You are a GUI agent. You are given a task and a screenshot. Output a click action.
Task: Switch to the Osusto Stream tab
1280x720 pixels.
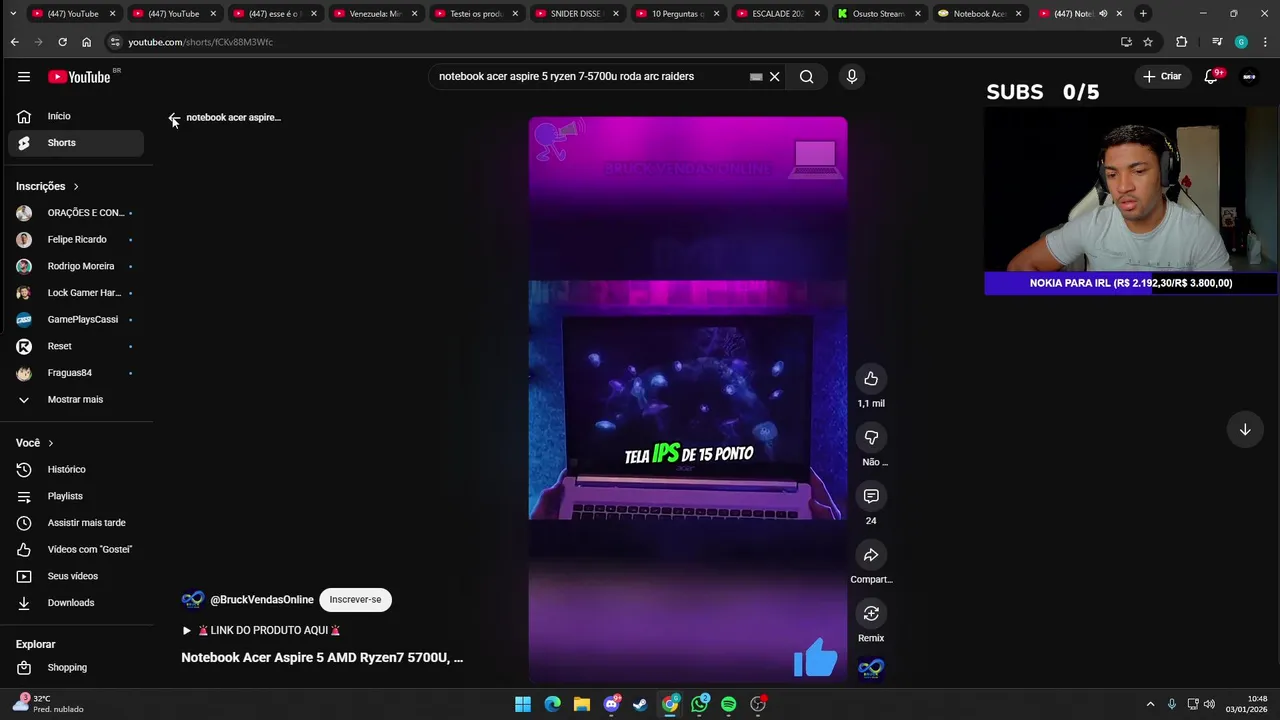point(878,14)
